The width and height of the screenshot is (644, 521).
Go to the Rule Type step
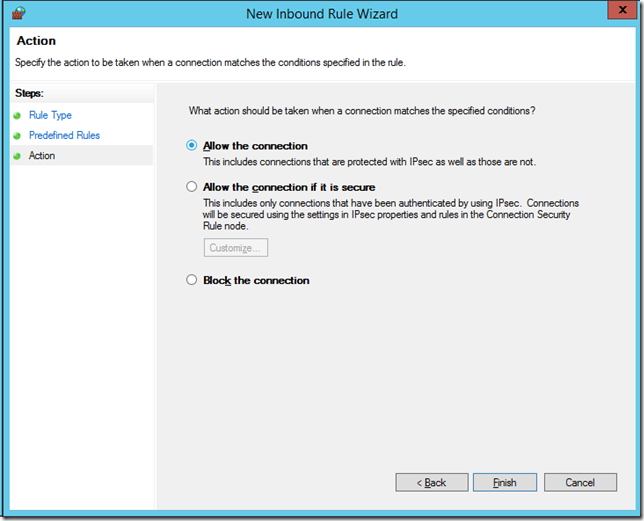pos(50,116)
